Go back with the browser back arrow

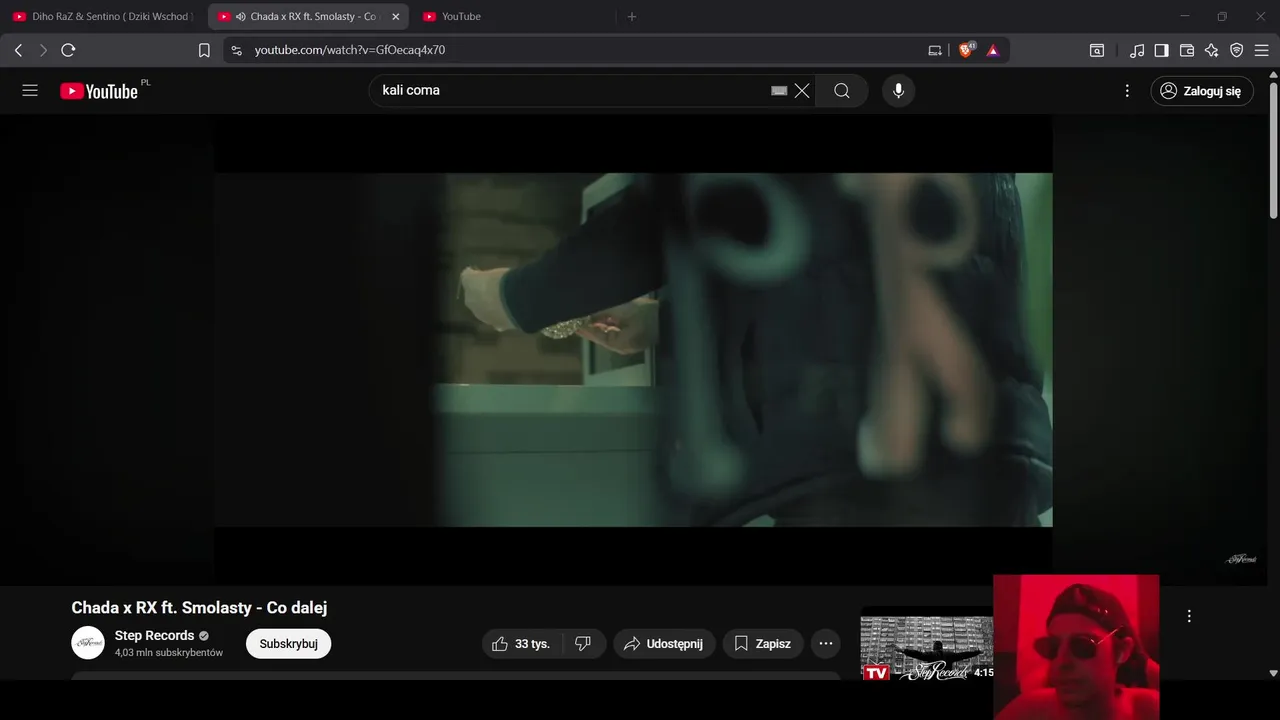18,50
